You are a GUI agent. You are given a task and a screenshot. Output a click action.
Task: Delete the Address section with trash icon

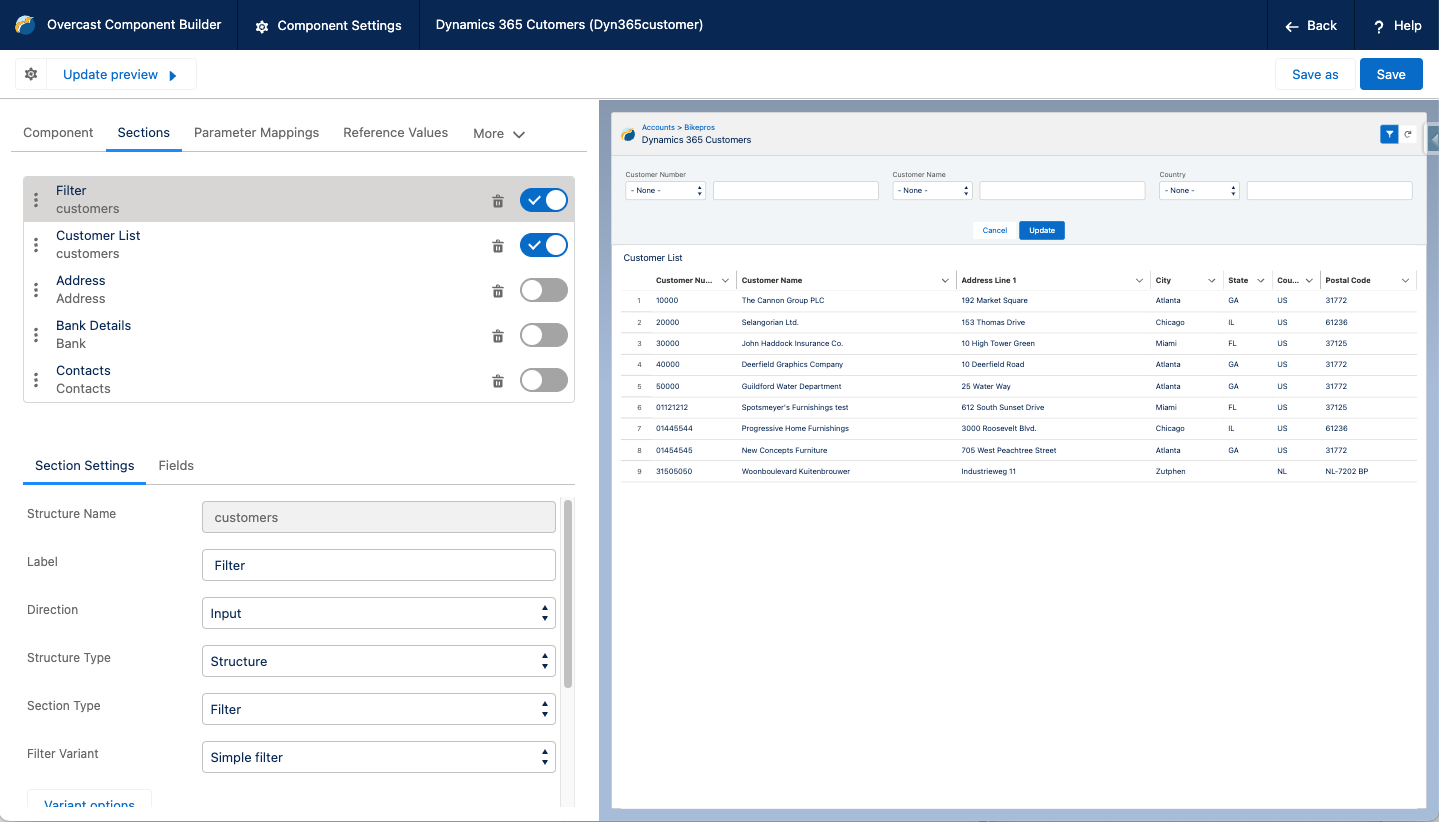(498, 291)
